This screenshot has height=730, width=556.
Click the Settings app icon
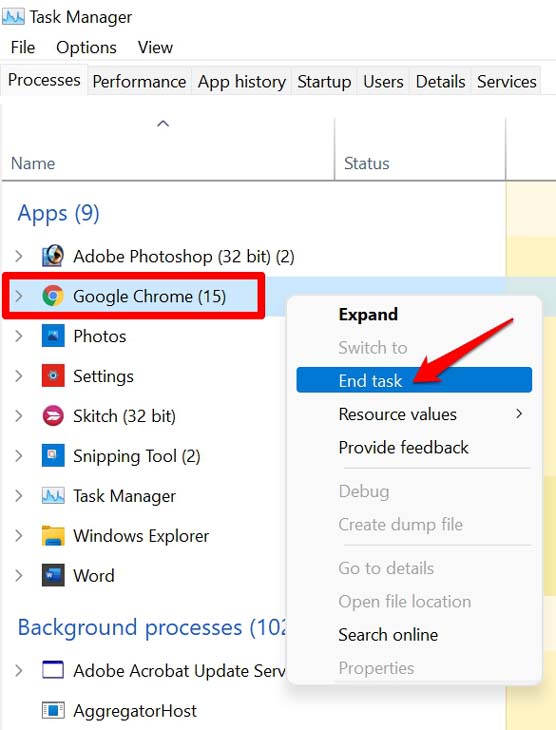click(x=53, y=376)
